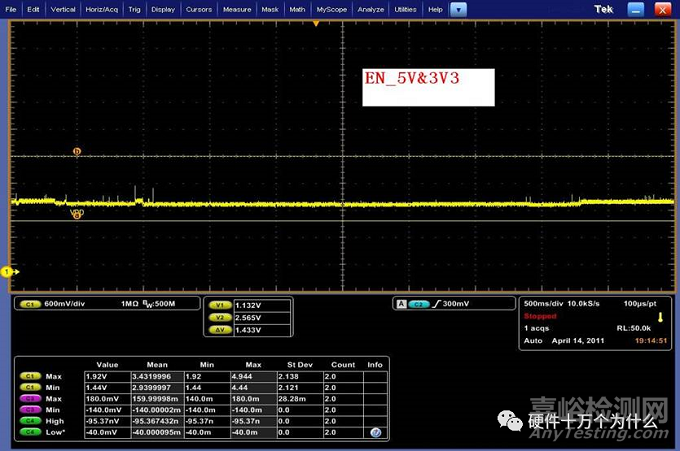Click the C1 Max measurement row badge
Viewport: 680px width, 451px height.
(31, 376)
